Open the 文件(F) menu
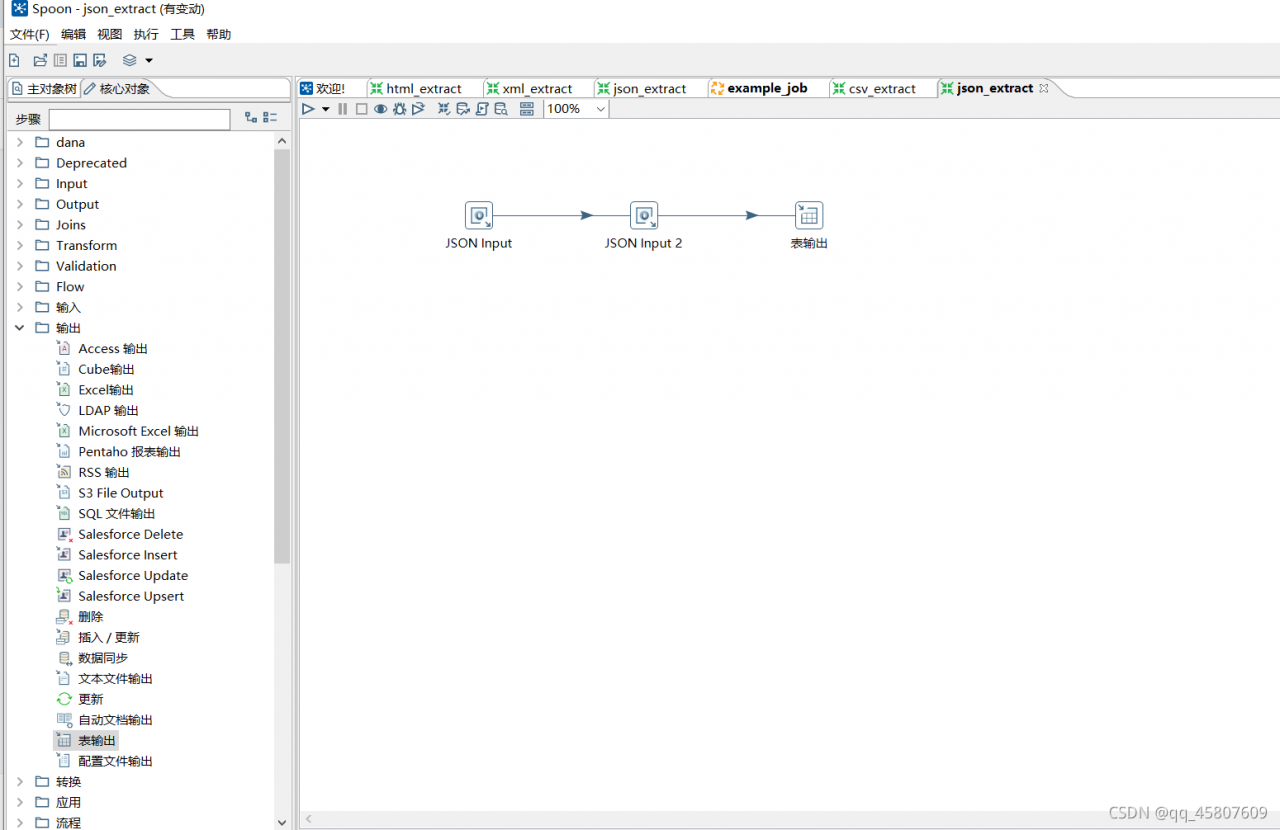 [x=30, y=34]
